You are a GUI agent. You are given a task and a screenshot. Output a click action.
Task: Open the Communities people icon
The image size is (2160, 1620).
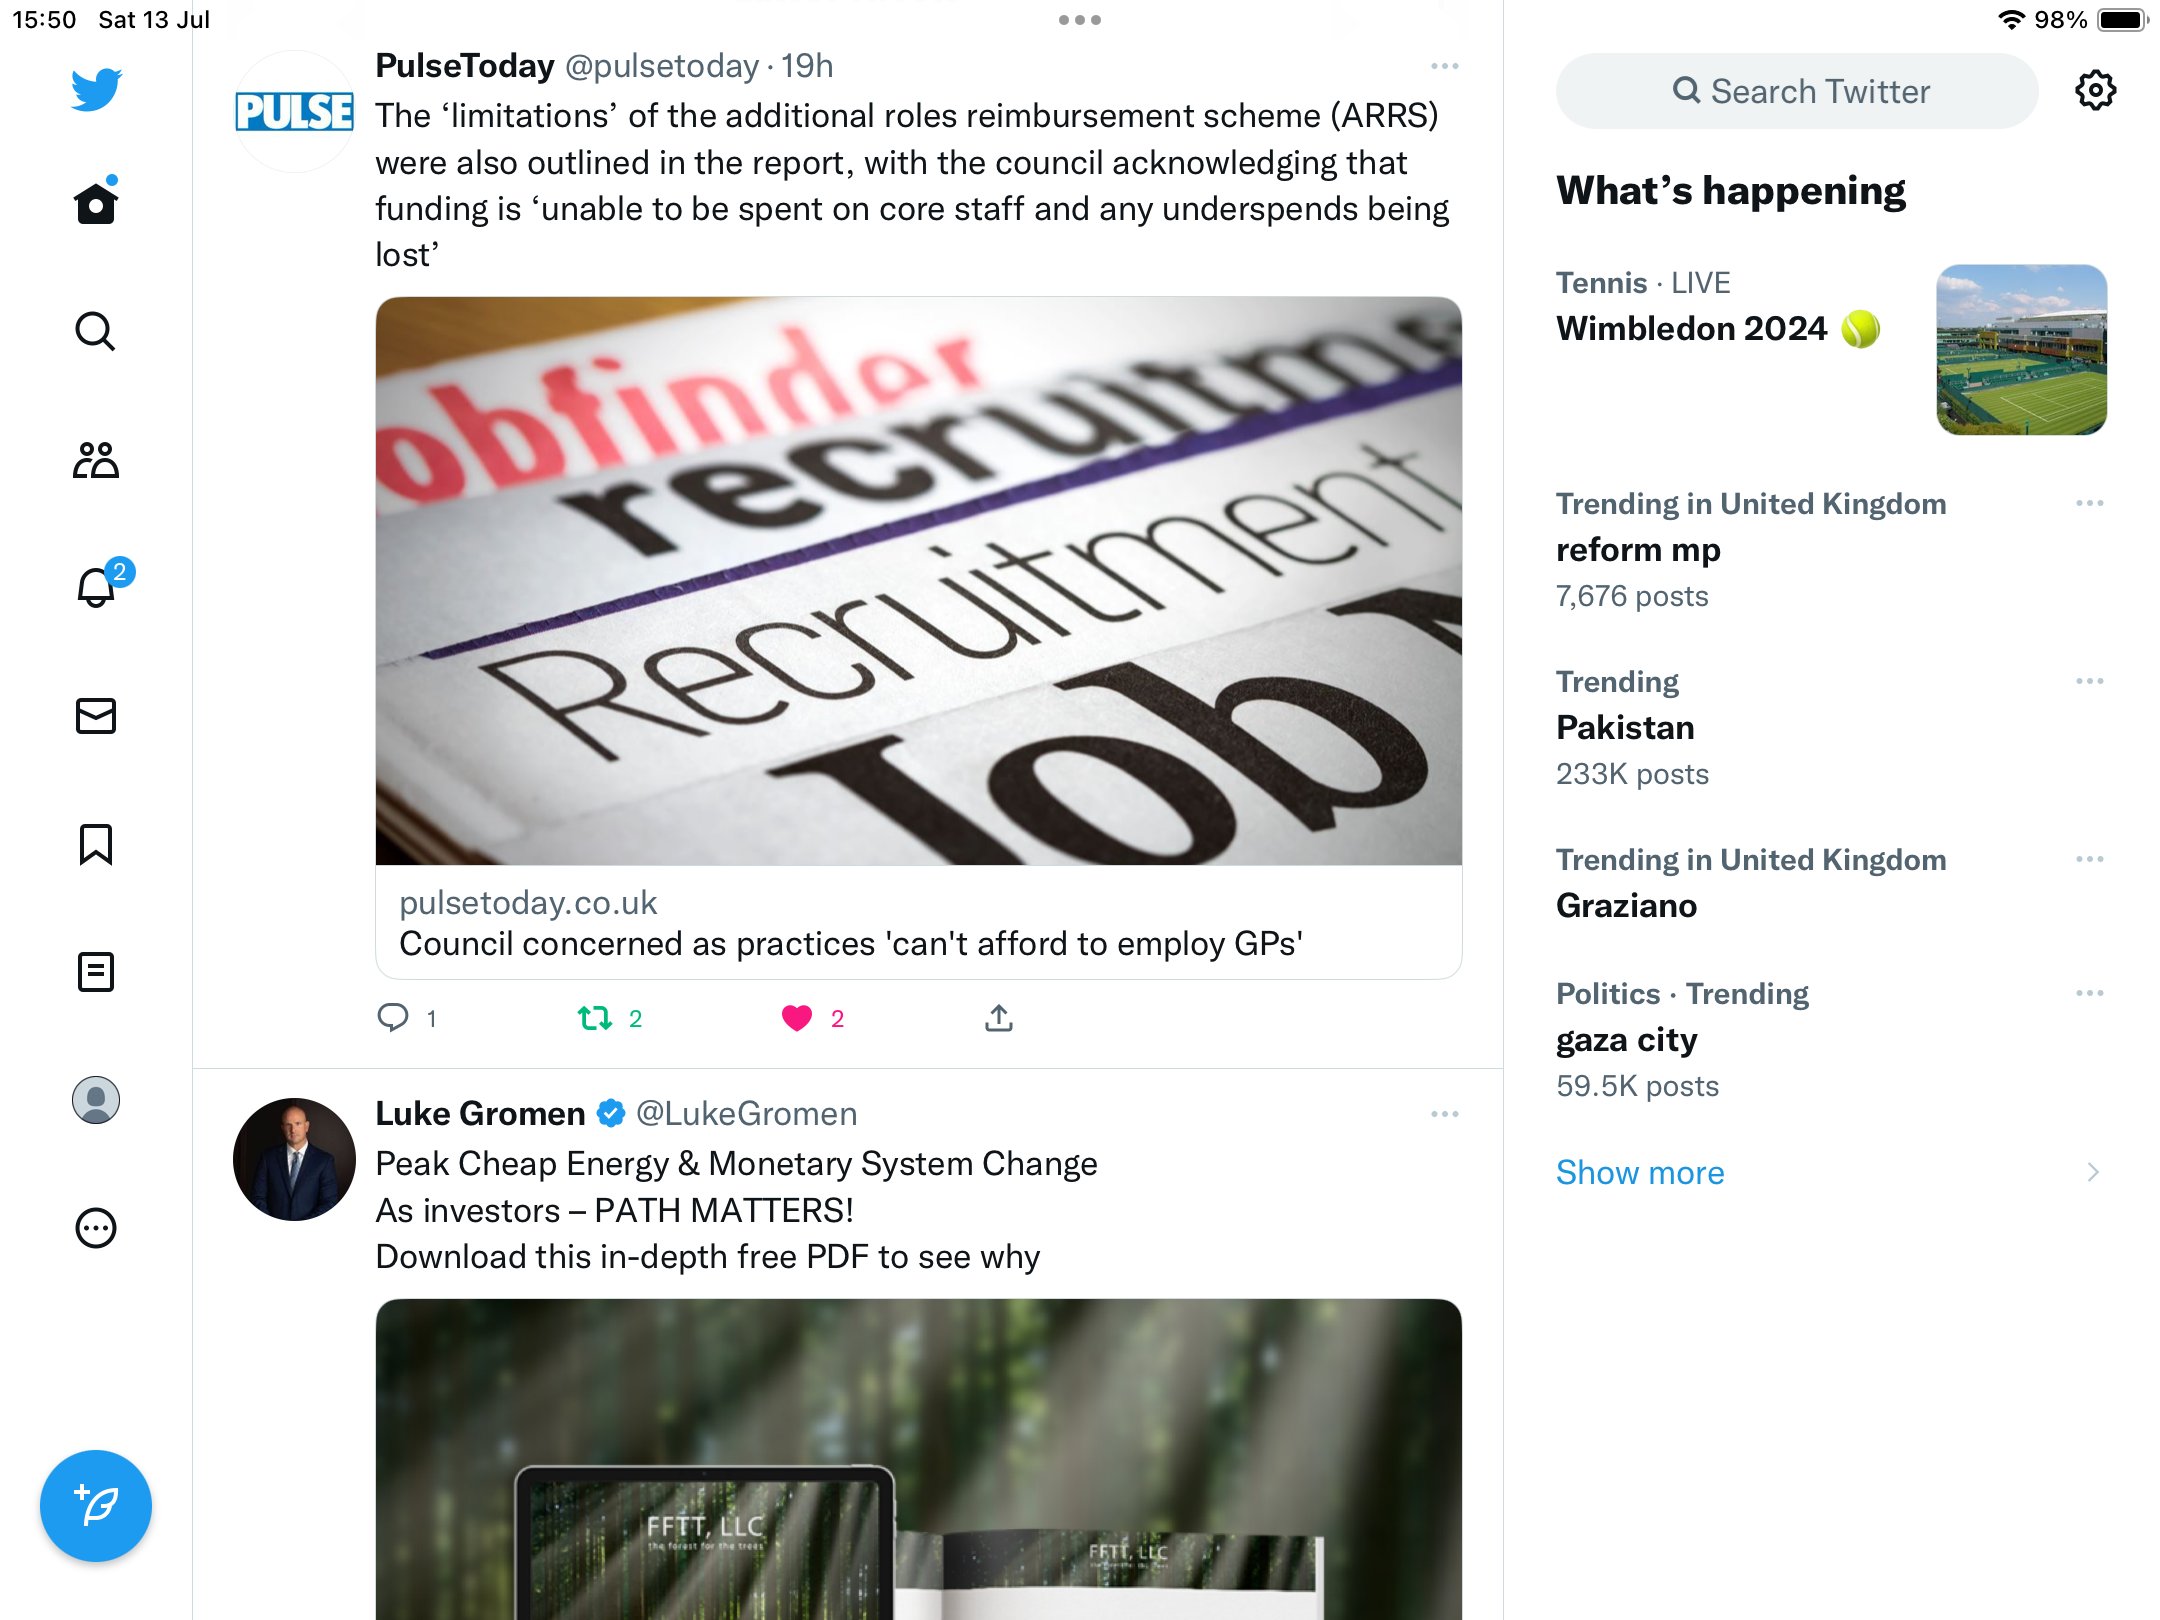coord(96,460)
